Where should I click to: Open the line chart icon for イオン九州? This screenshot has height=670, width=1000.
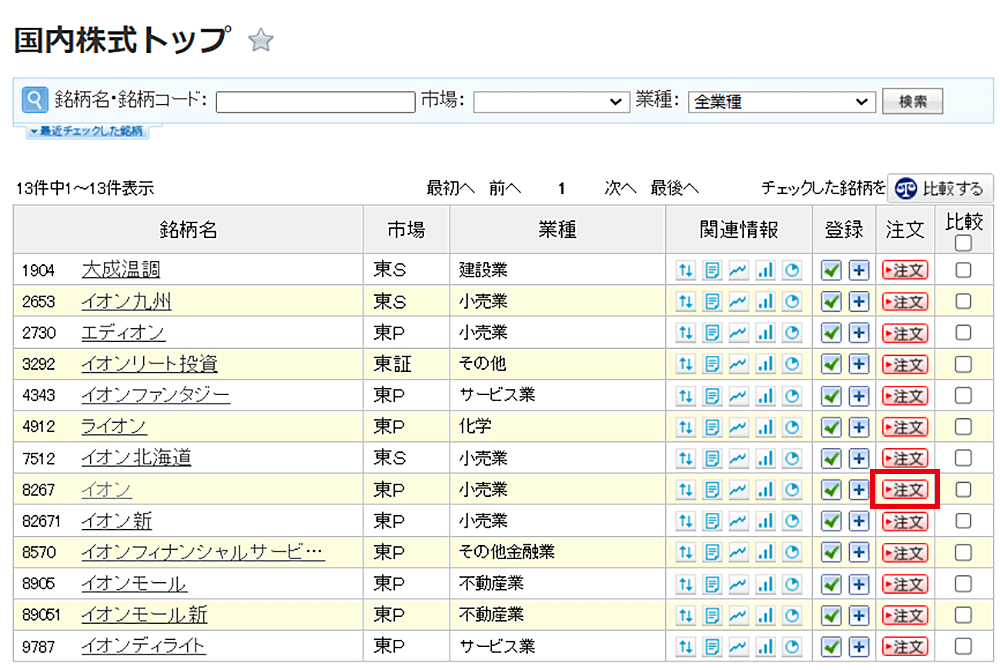(x=739, y=302)
